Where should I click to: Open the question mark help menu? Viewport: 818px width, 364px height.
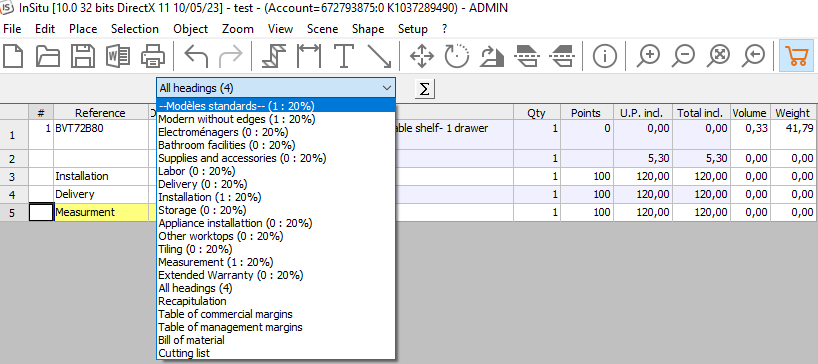444,29
